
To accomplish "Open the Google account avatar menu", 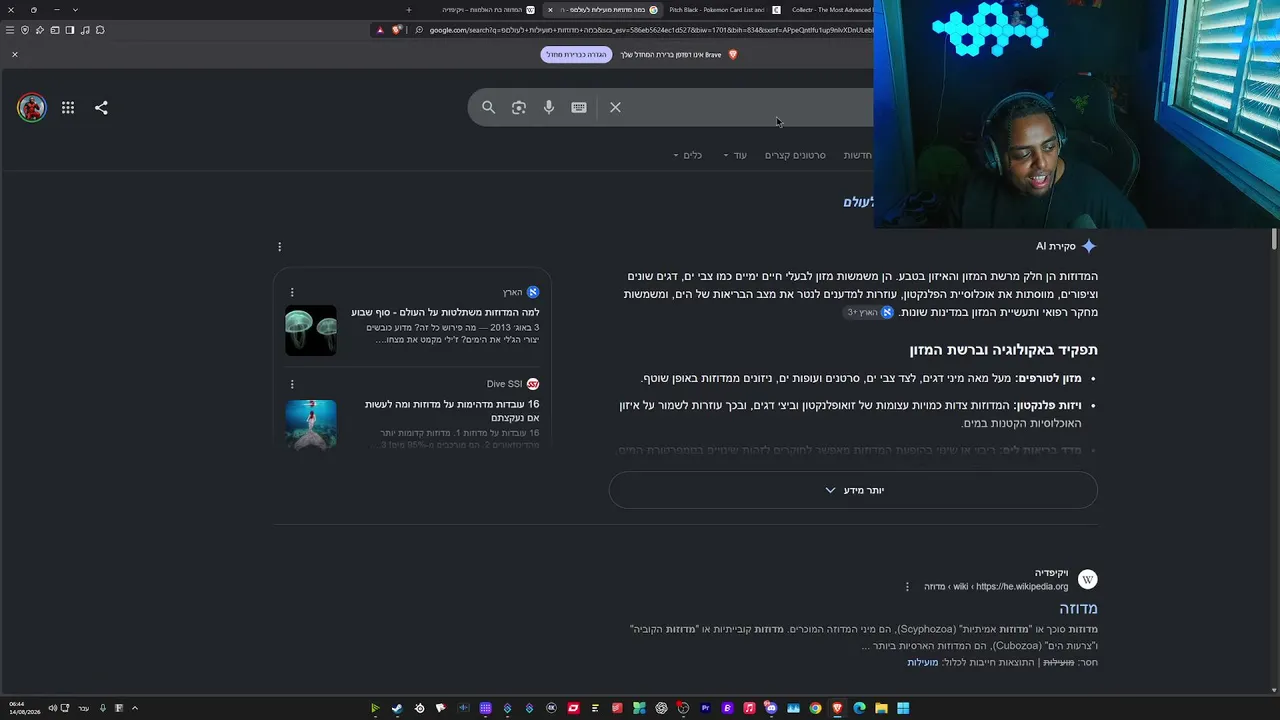I will [x=32, y=108].
